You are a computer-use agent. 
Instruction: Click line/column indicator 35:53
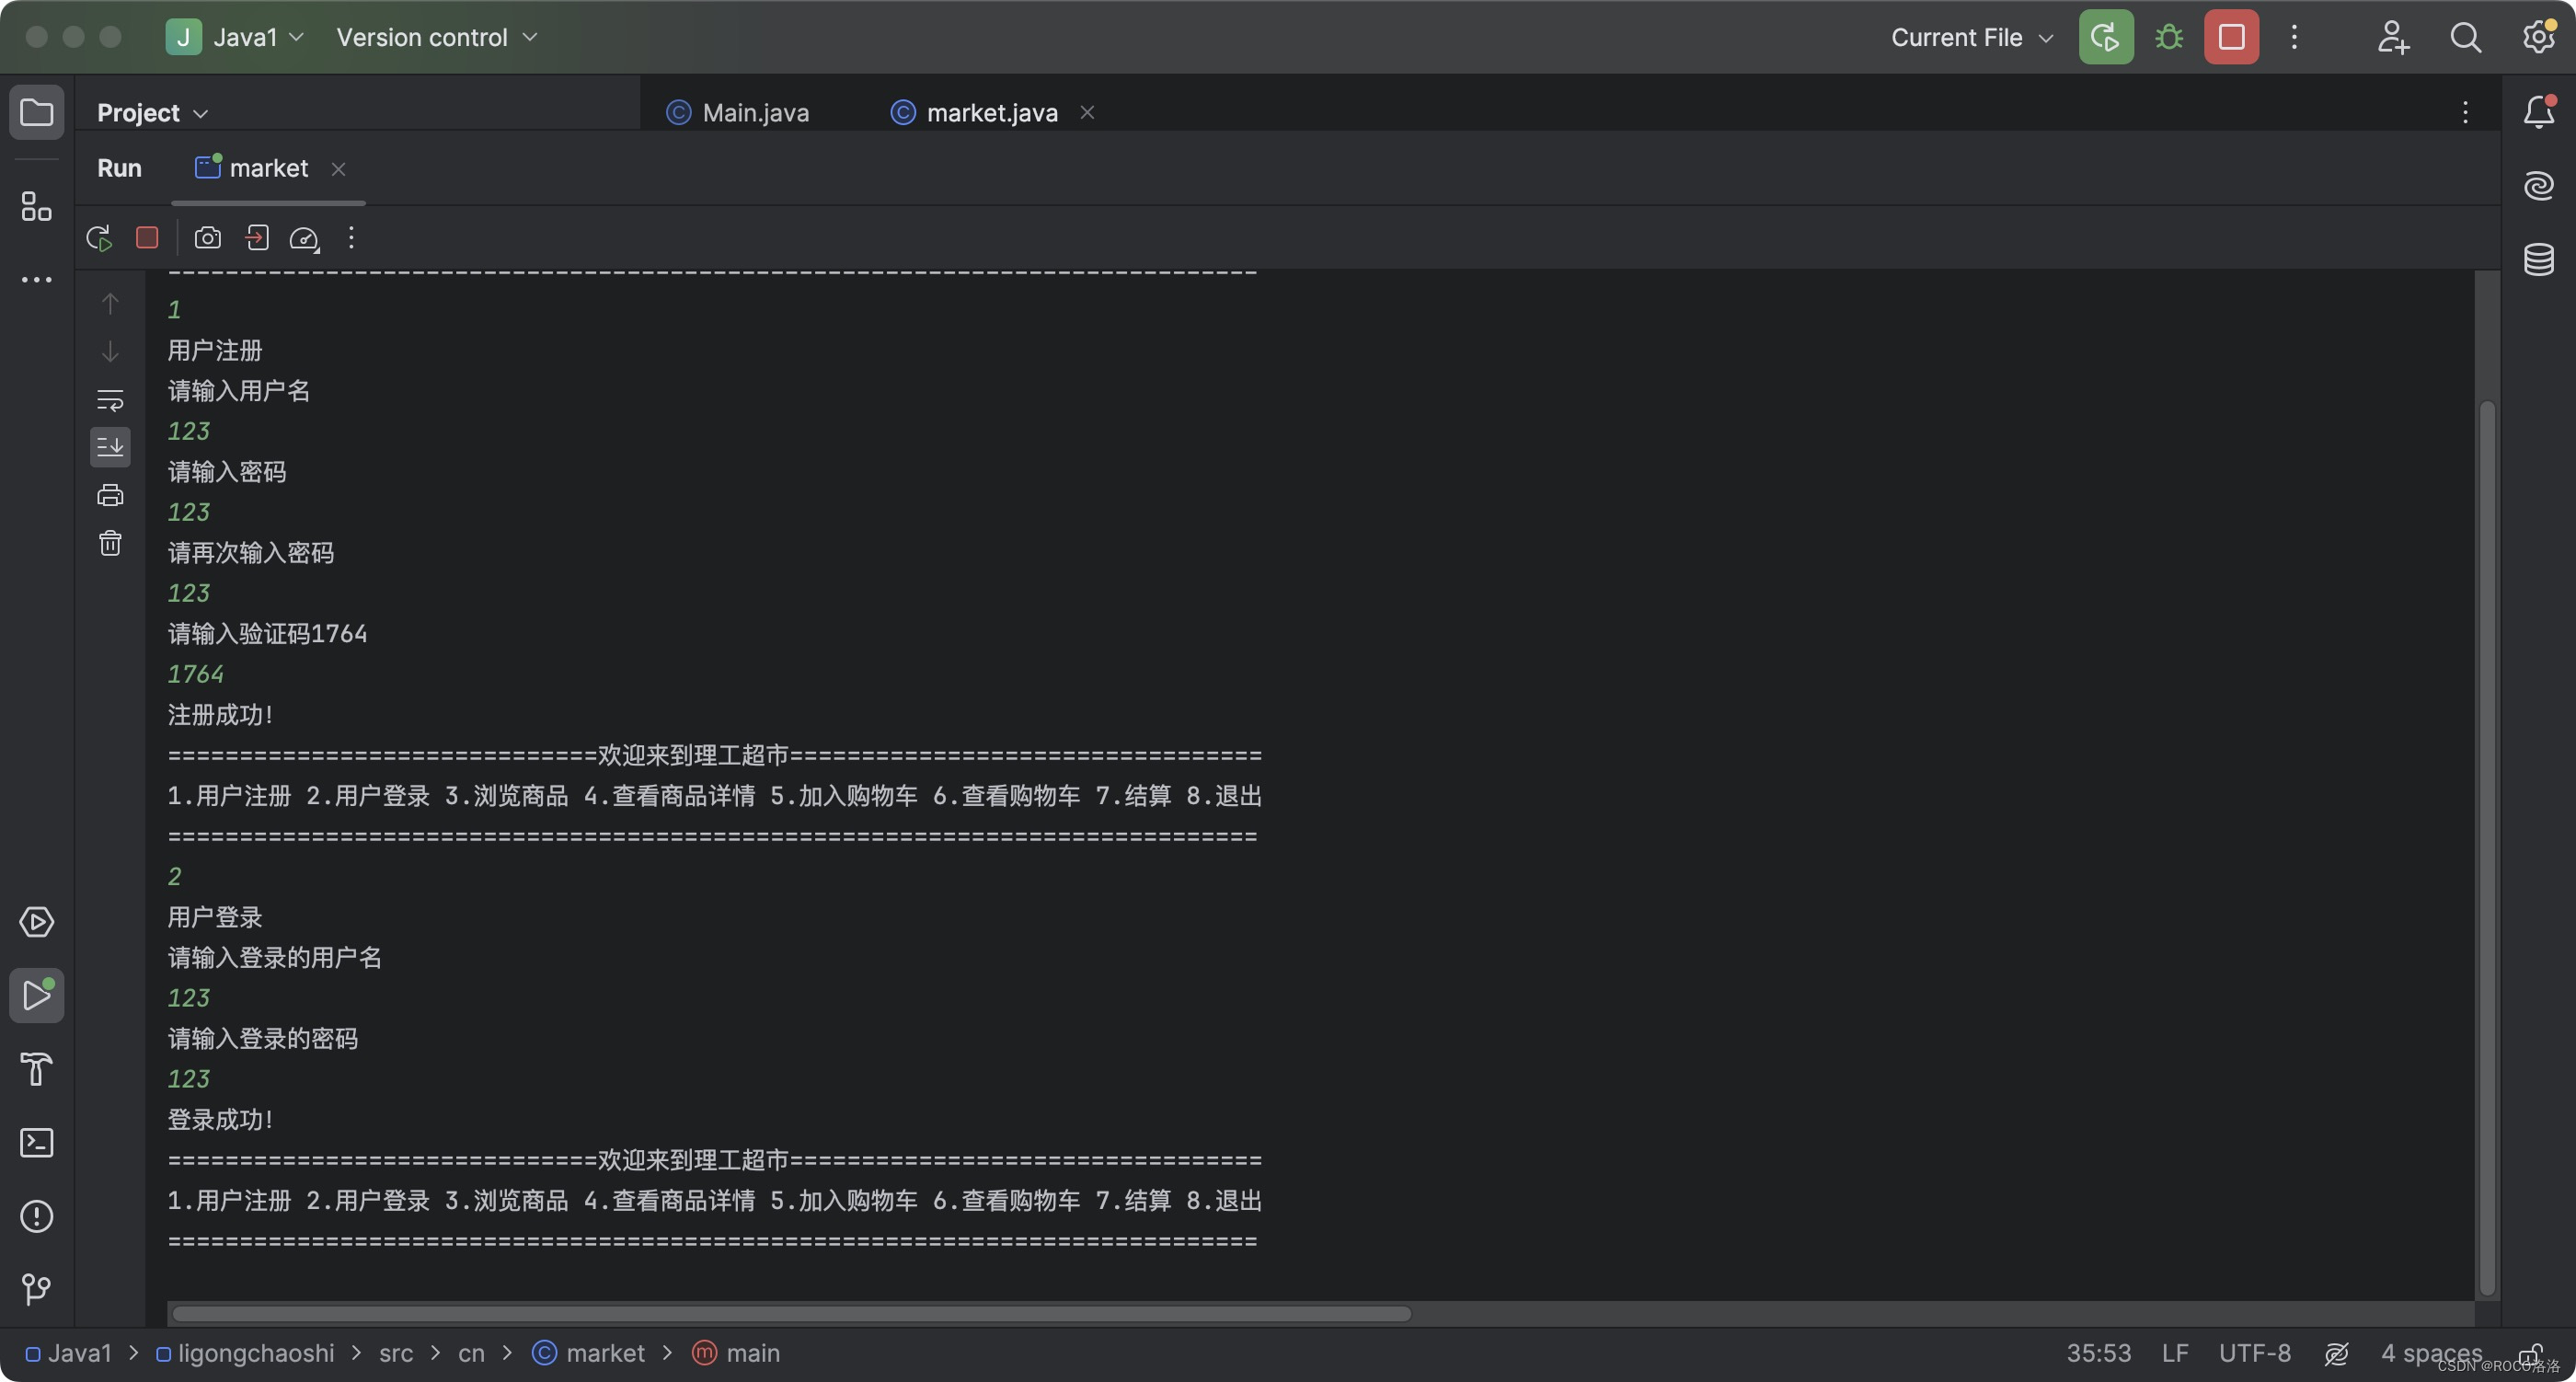point(2098,1353)
